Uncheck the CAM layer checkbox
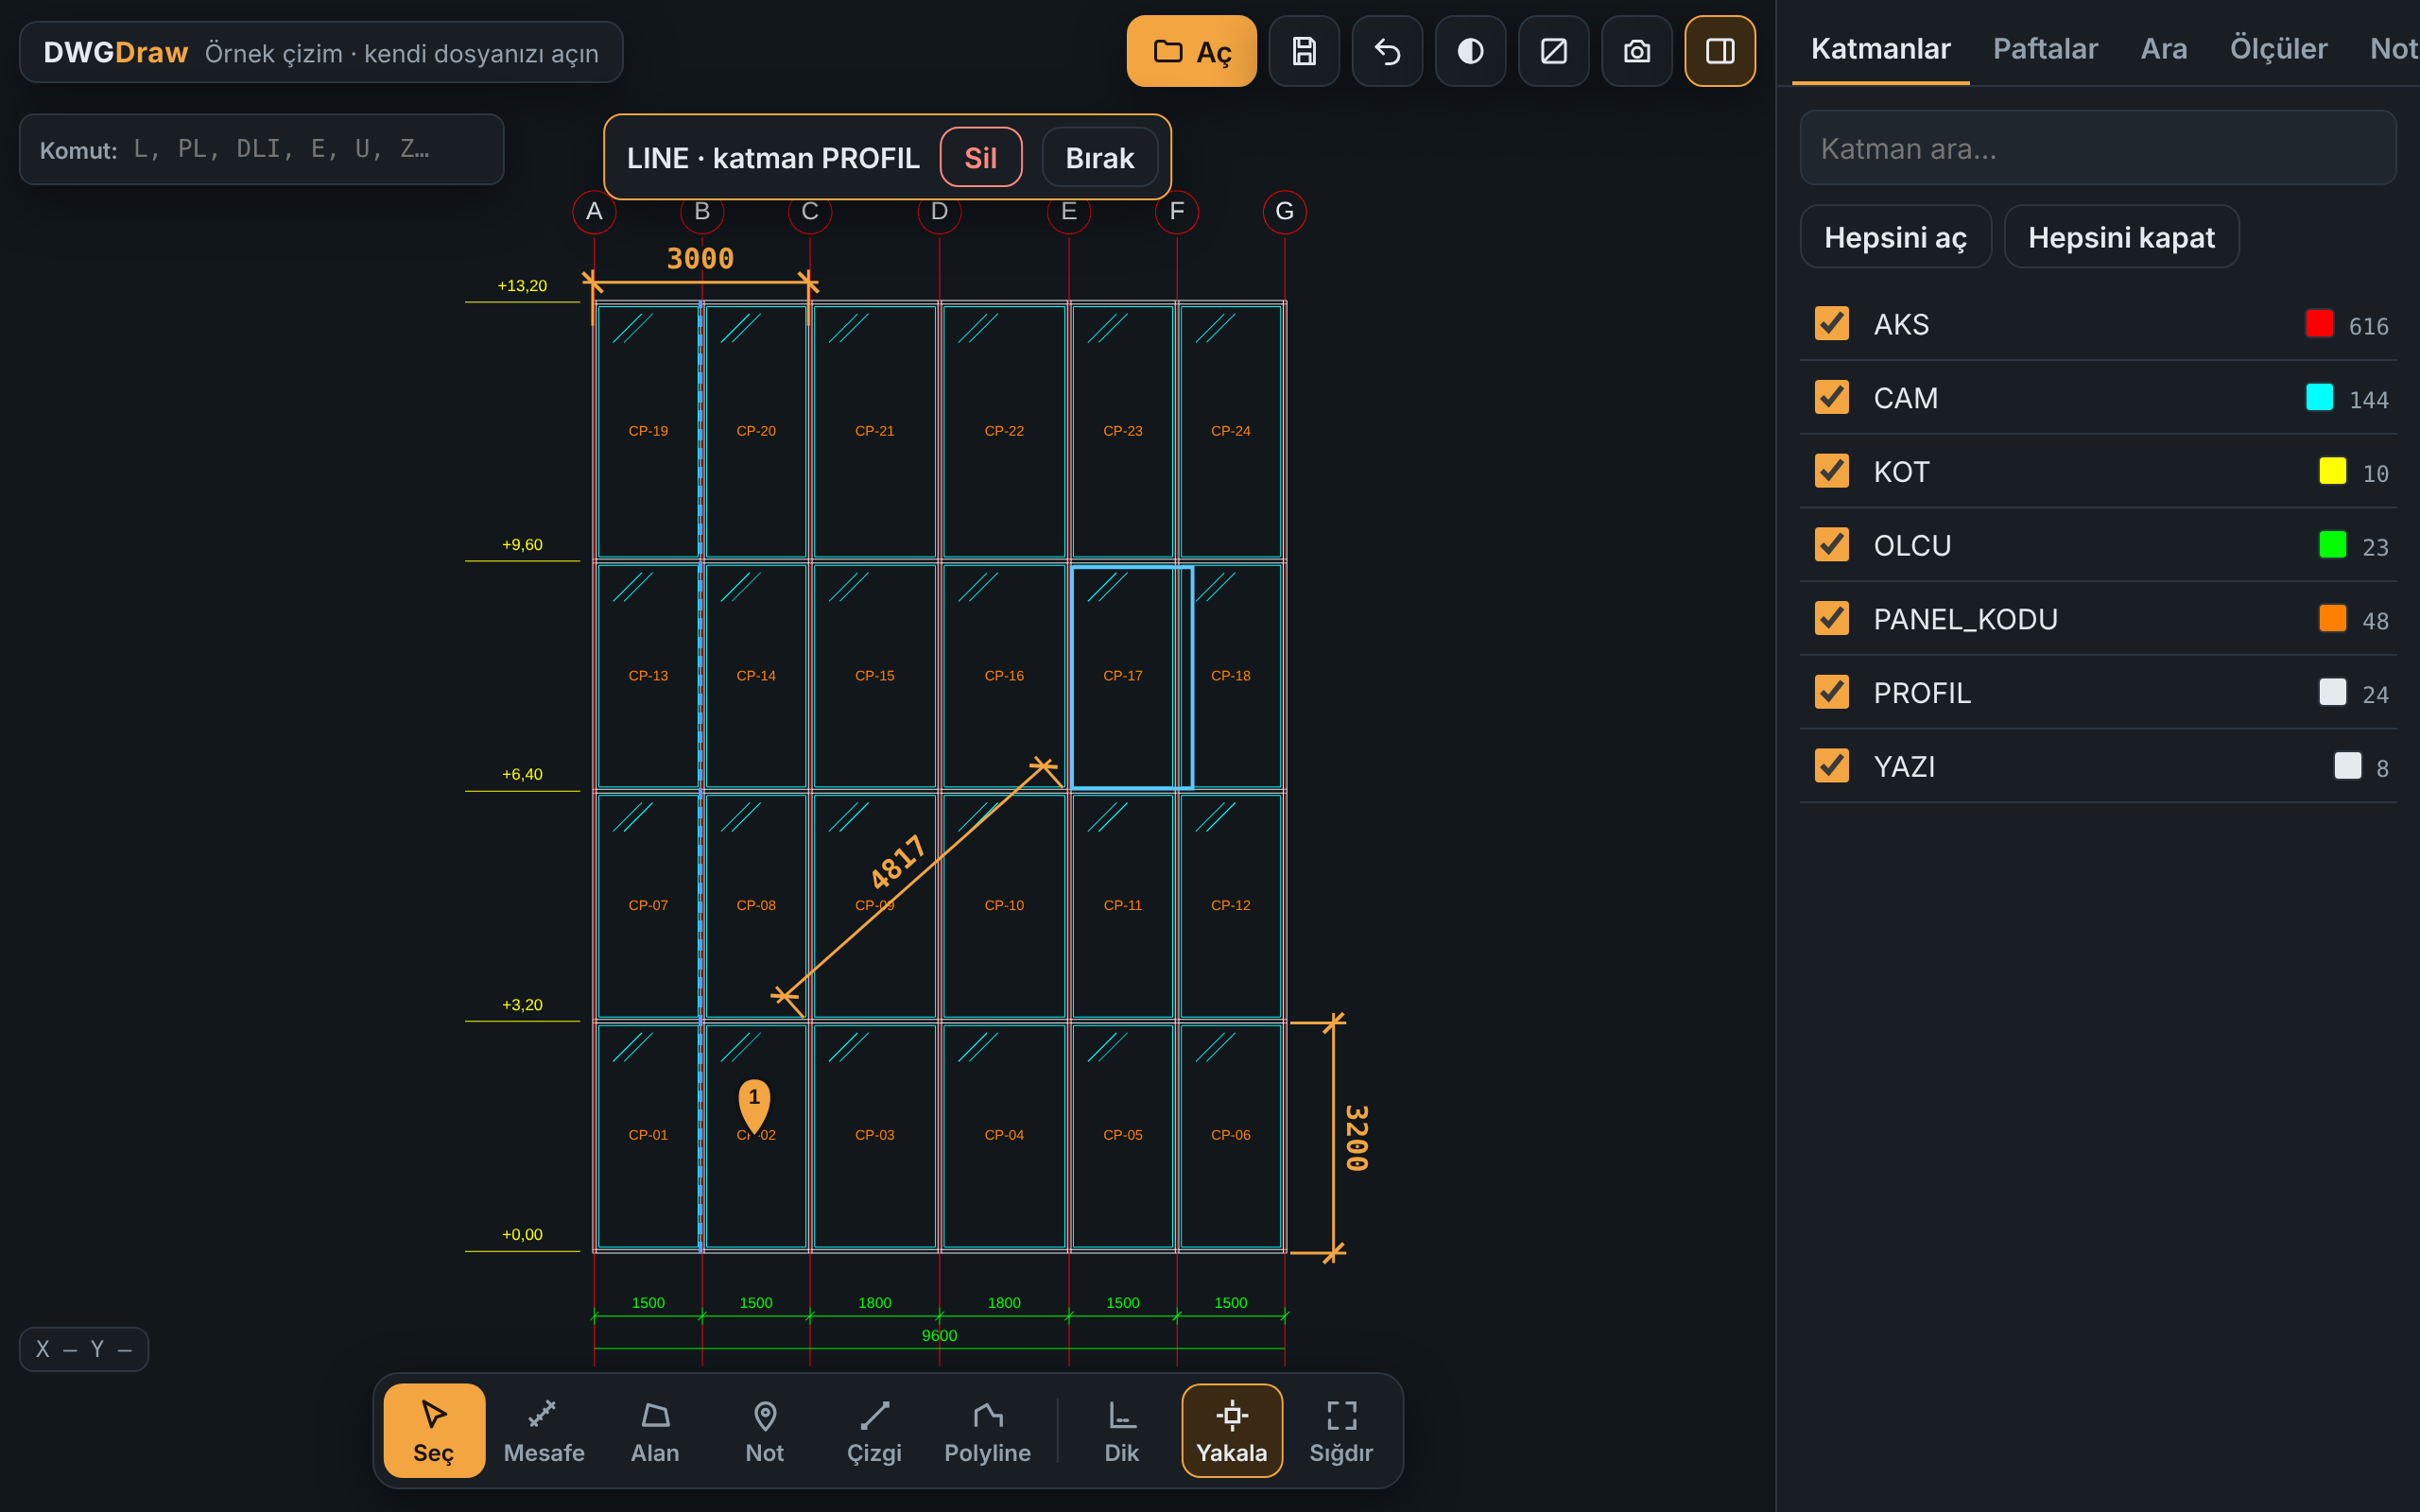The image size is (2420, 1512). 1831,397
